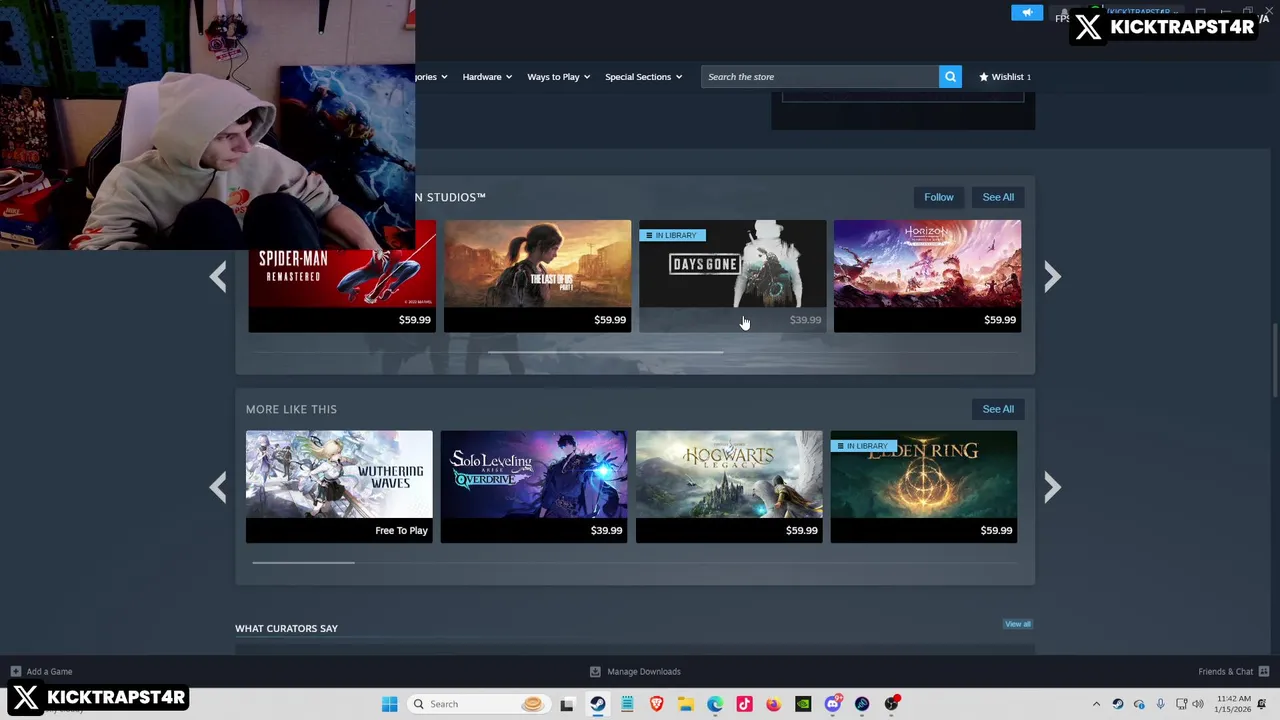Open The Last of Us Part I game card

(537, 276)
